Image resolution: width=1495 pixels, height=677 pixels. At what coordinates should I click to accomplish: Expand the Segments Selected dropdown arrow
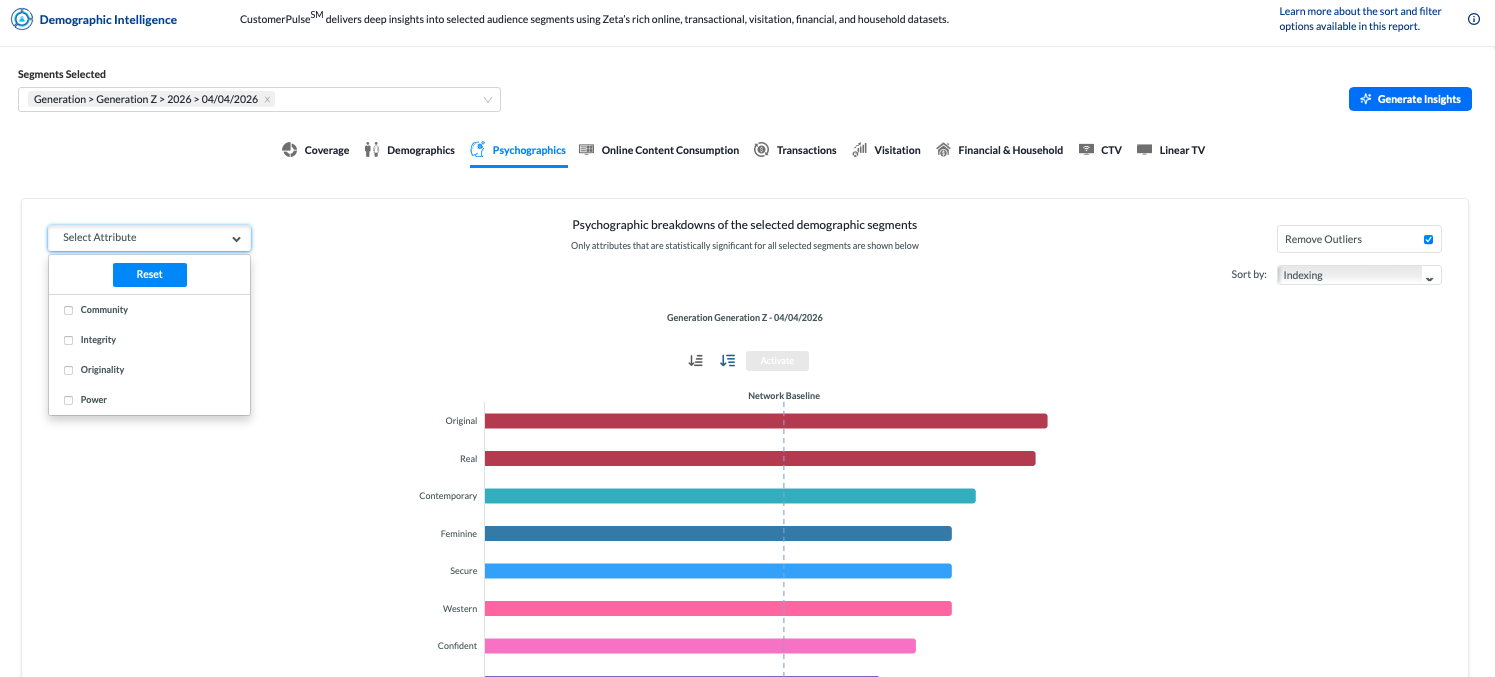[x=488, y=100]
